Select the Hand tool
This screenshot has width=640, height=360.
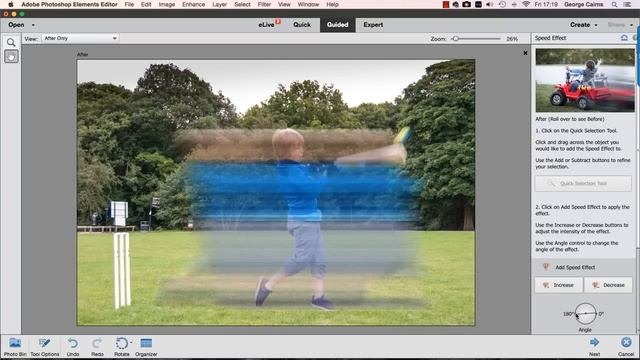pos(11,56)
